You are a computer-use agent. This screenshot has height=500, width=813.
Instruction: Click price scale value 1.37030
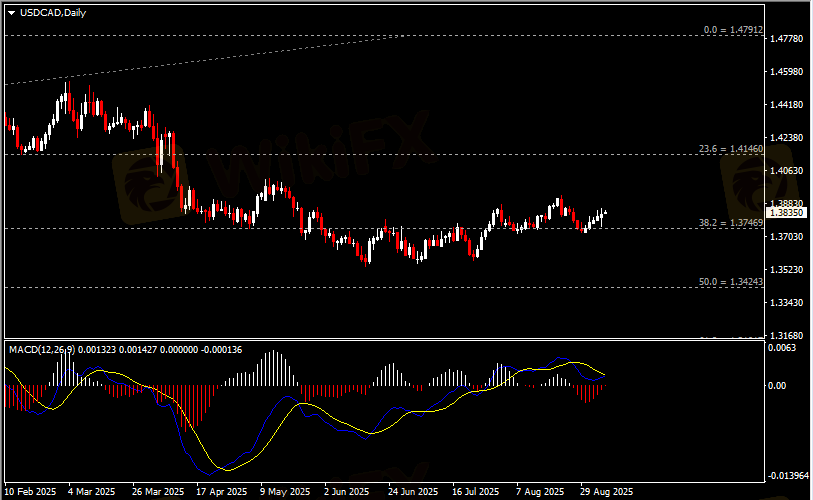click(787, 237)
